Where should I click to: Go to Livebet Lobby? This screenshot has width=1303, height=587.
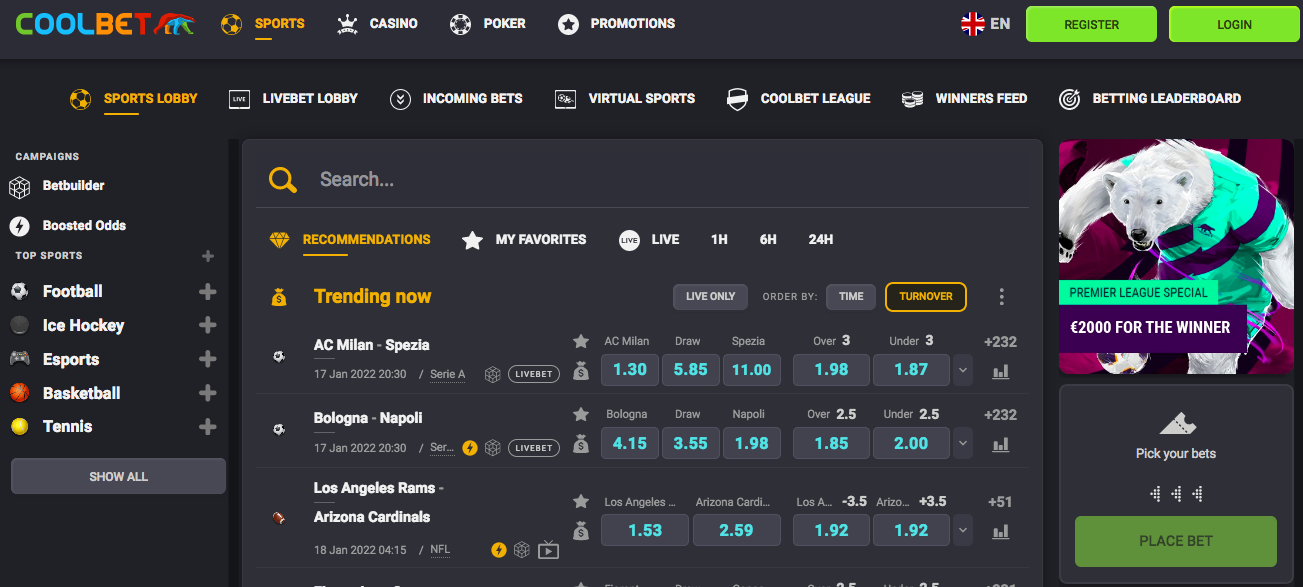tap(293, 98)
